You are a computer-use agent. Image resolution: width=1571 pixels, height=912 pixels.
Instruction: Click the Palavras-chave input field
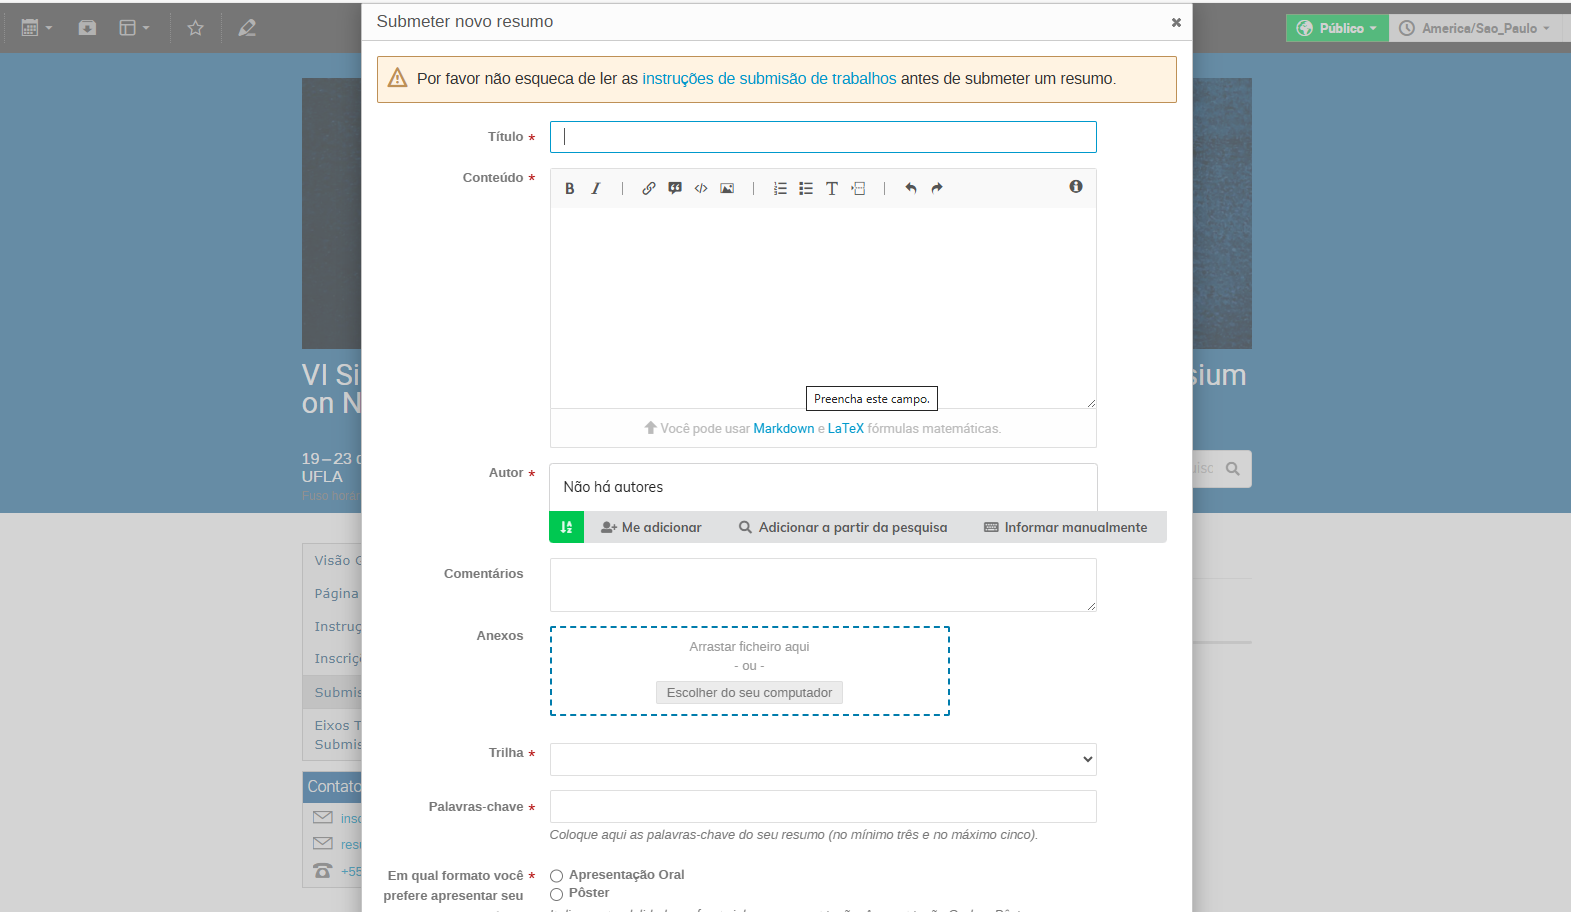(x=822, y=806)
